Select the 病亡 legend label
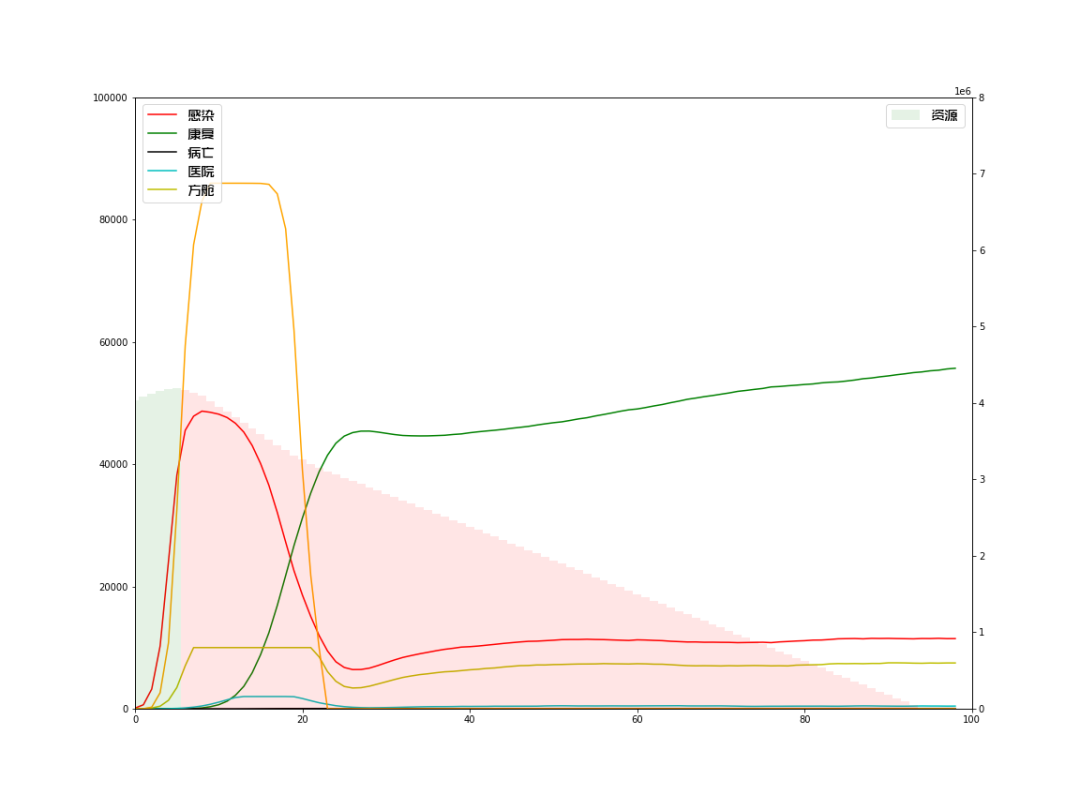 [201, 152]
